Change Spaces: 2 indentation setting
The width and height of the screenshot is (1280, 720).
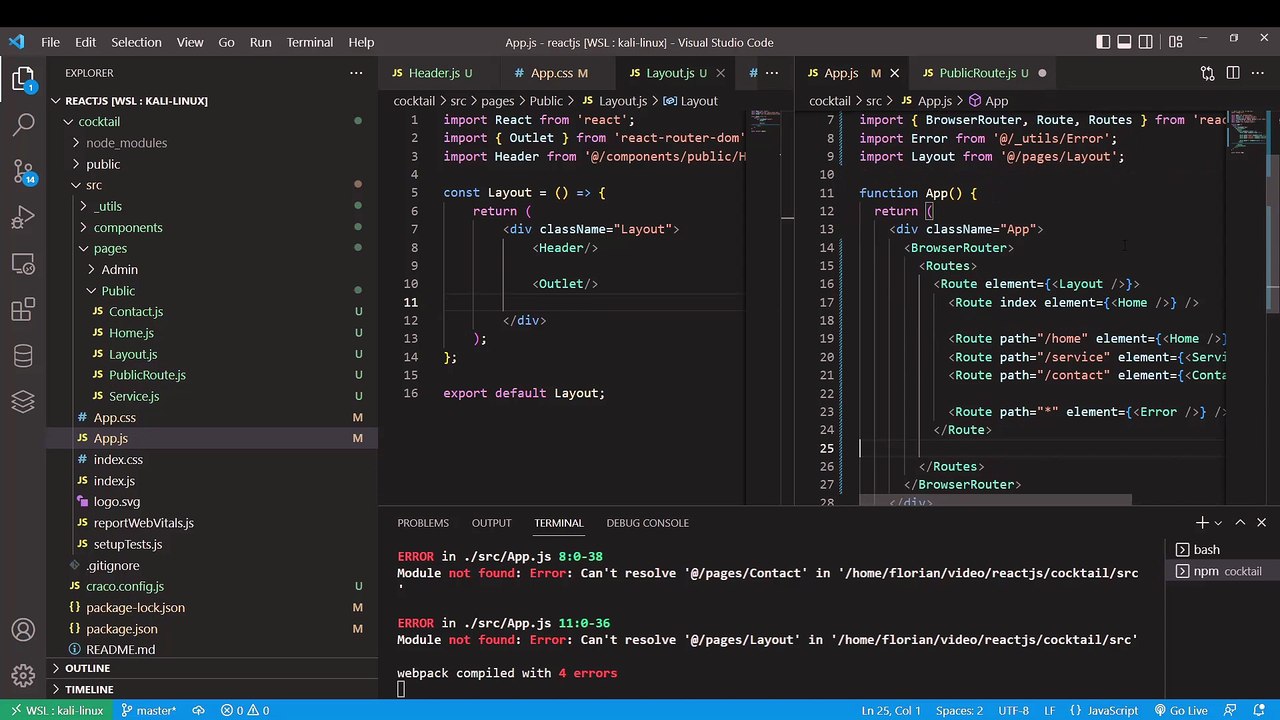click(x=959, y=710)
